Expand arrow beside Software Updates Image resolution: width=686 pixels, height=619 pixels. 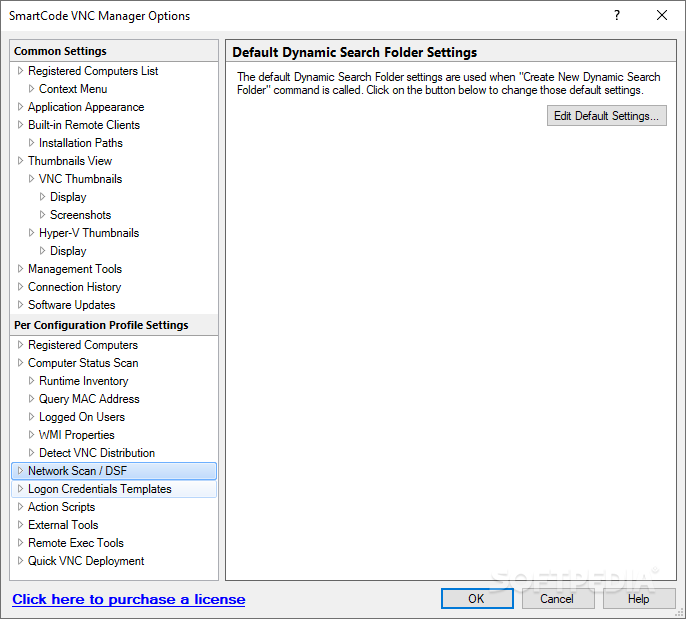[20, 304]
